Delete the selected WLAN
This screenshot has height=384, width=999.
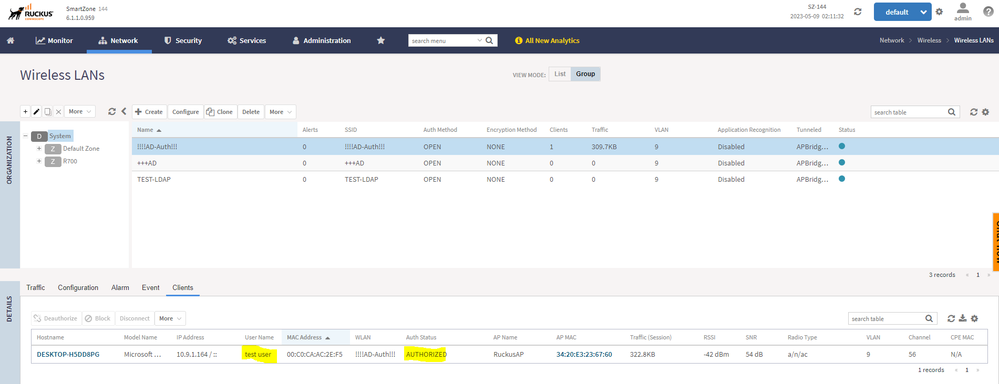pos(251,112)
